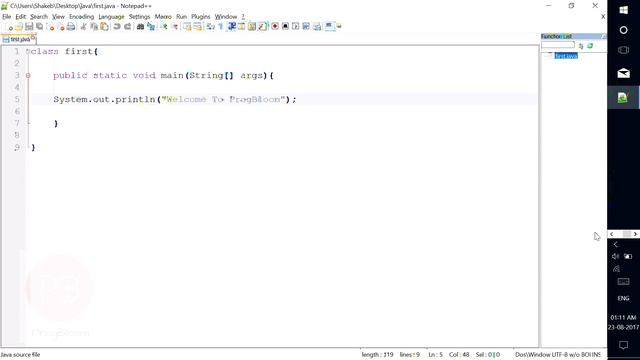Close the Function List panel
The image size is (640, 360).
604,36
